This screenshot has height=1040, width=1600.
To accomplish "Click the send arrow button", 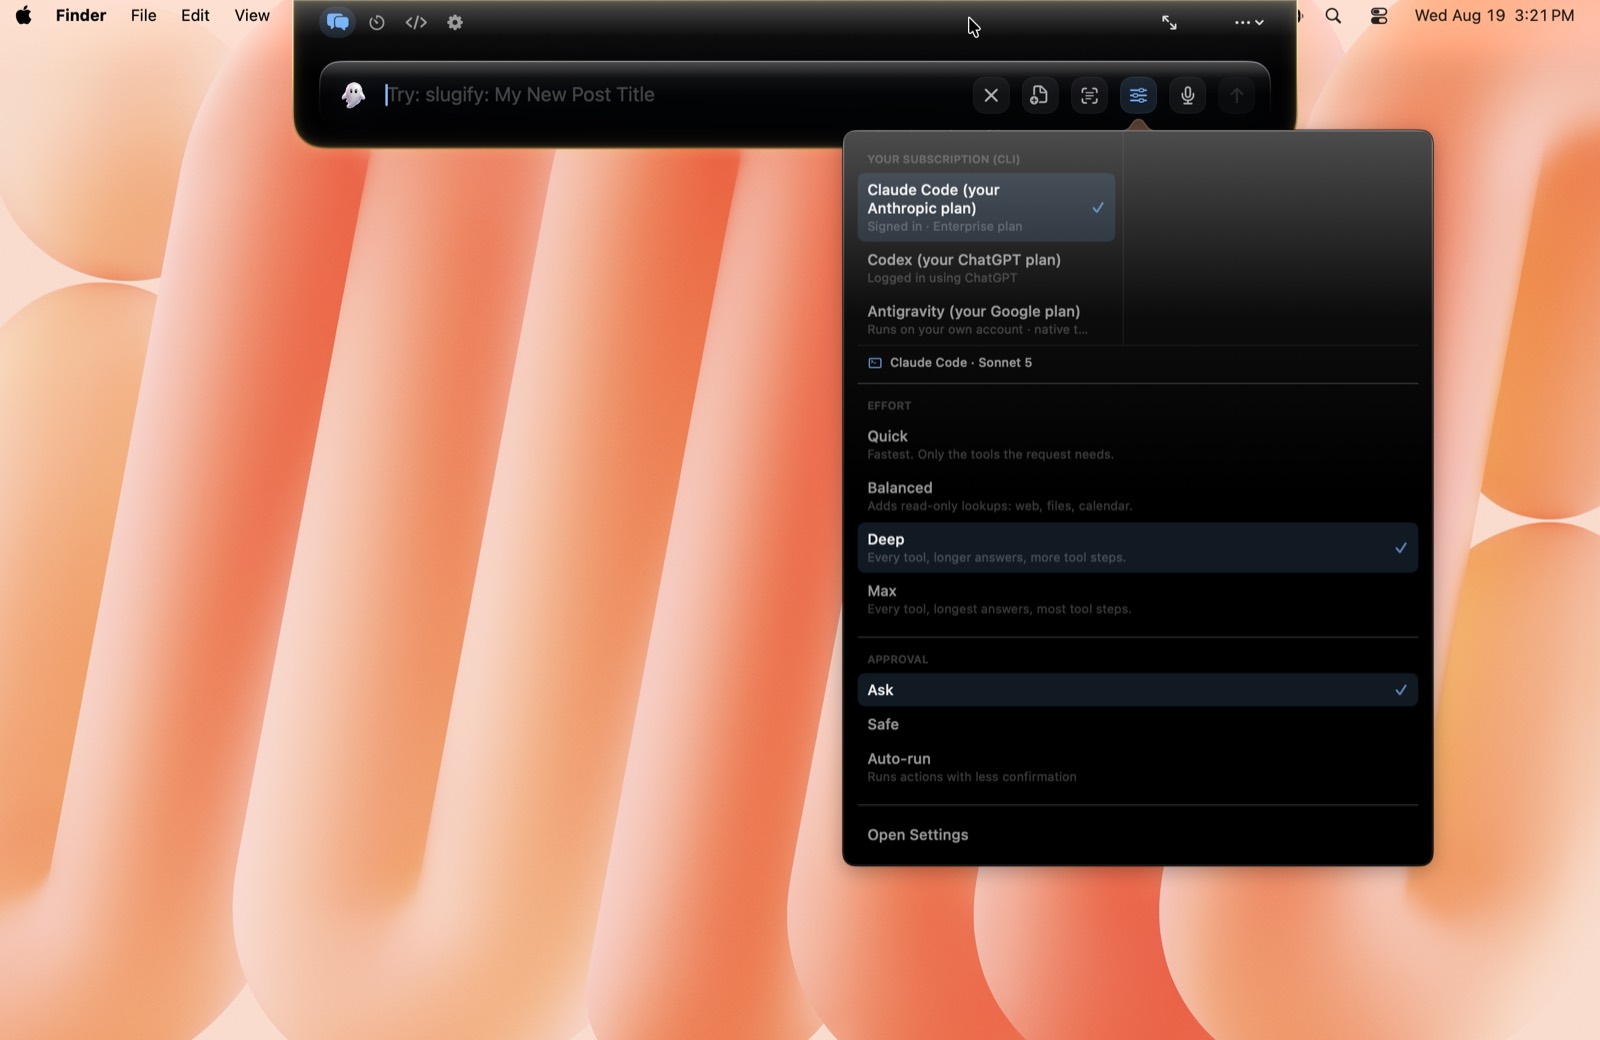I will 1236,95.
